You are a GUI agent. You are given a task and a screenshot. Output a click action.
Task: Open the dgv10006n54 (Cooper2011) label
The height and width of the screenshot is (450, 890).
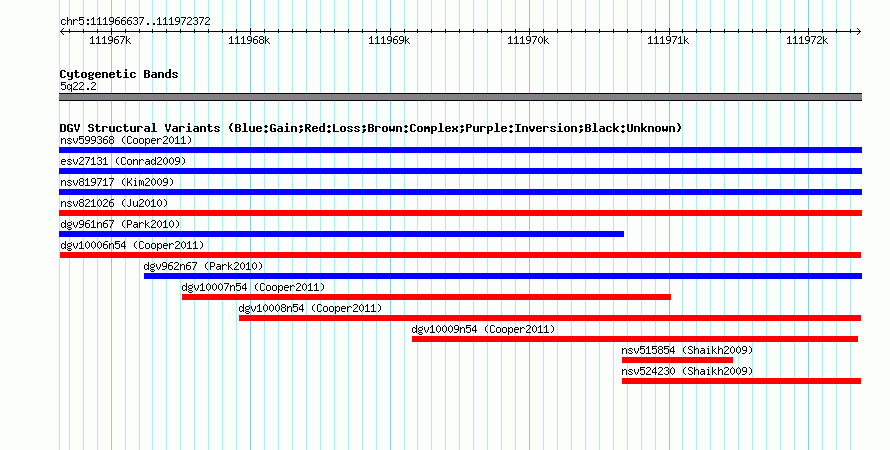[x=132, y=245]
